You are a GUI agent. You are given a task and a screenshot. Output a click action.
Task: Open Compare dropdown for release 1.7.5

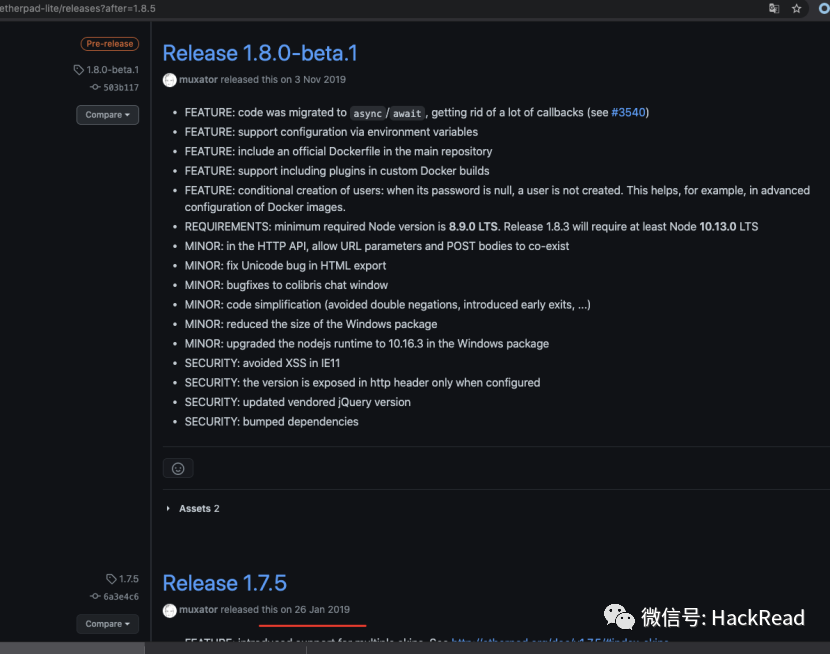pyautogui.click(x=108, y=624)
